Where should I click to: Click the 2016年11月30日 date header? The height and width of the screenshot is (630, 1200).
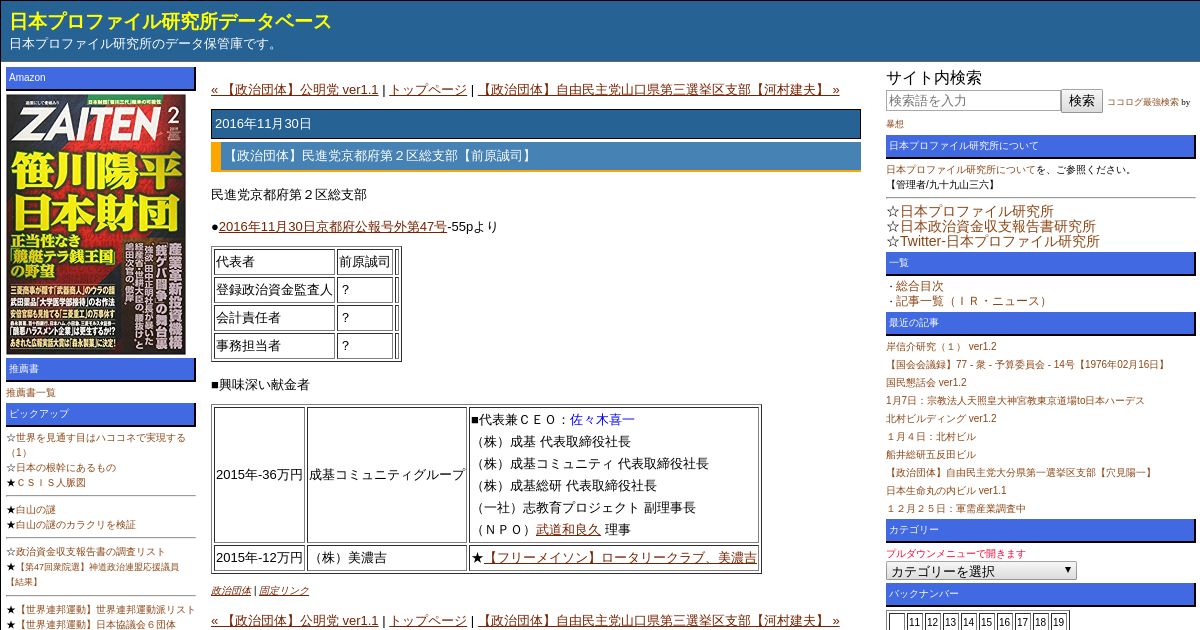coord(535,124)
